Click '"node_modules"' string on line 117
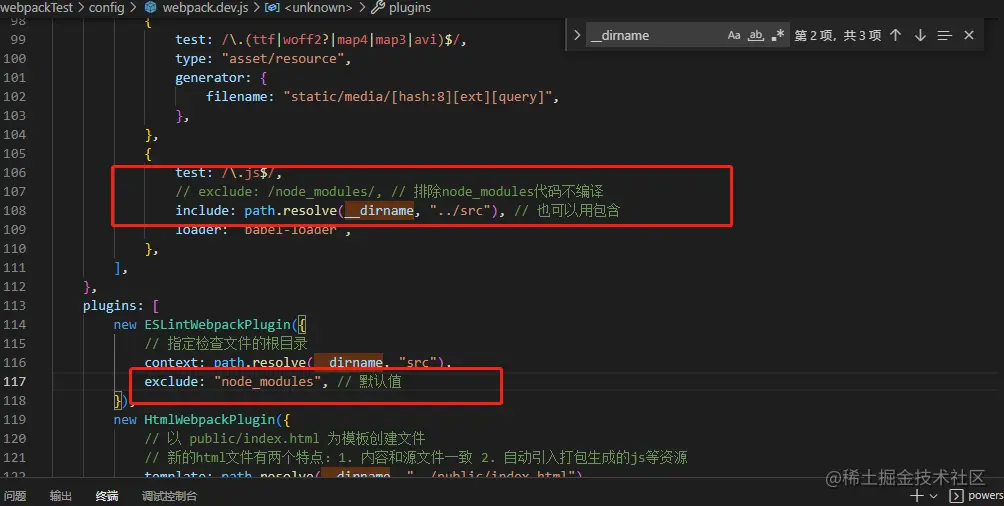This screenshot has height=506, width=1004. pyautogui.click(x=268, y=382)
